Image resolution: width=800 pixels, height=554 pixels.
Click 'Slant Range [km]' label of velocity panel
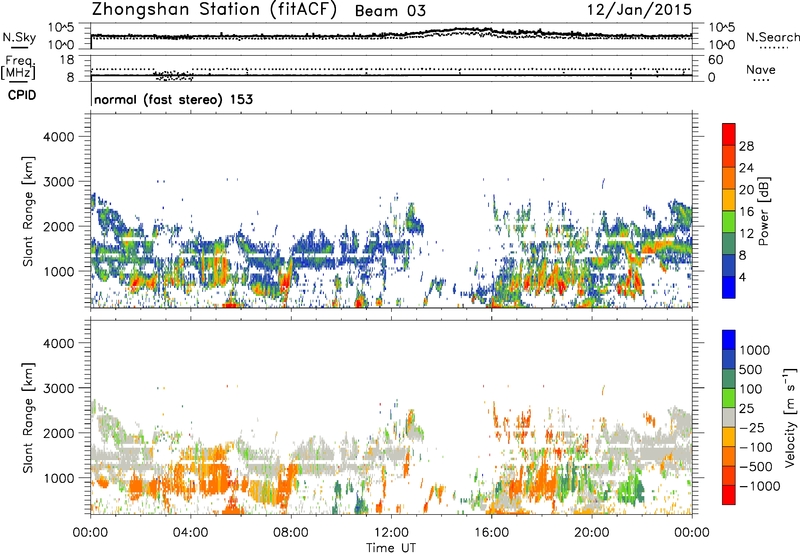click(28, 418)
